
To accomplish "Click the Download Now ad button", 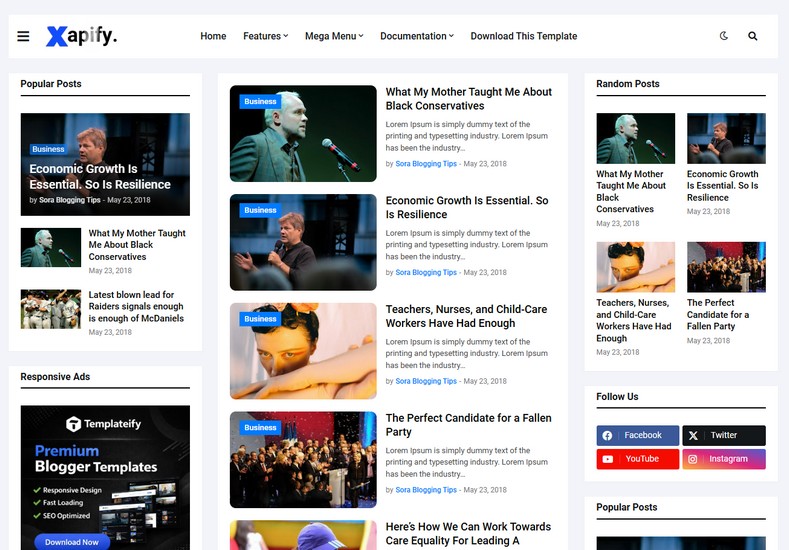I will click(72, 542).
